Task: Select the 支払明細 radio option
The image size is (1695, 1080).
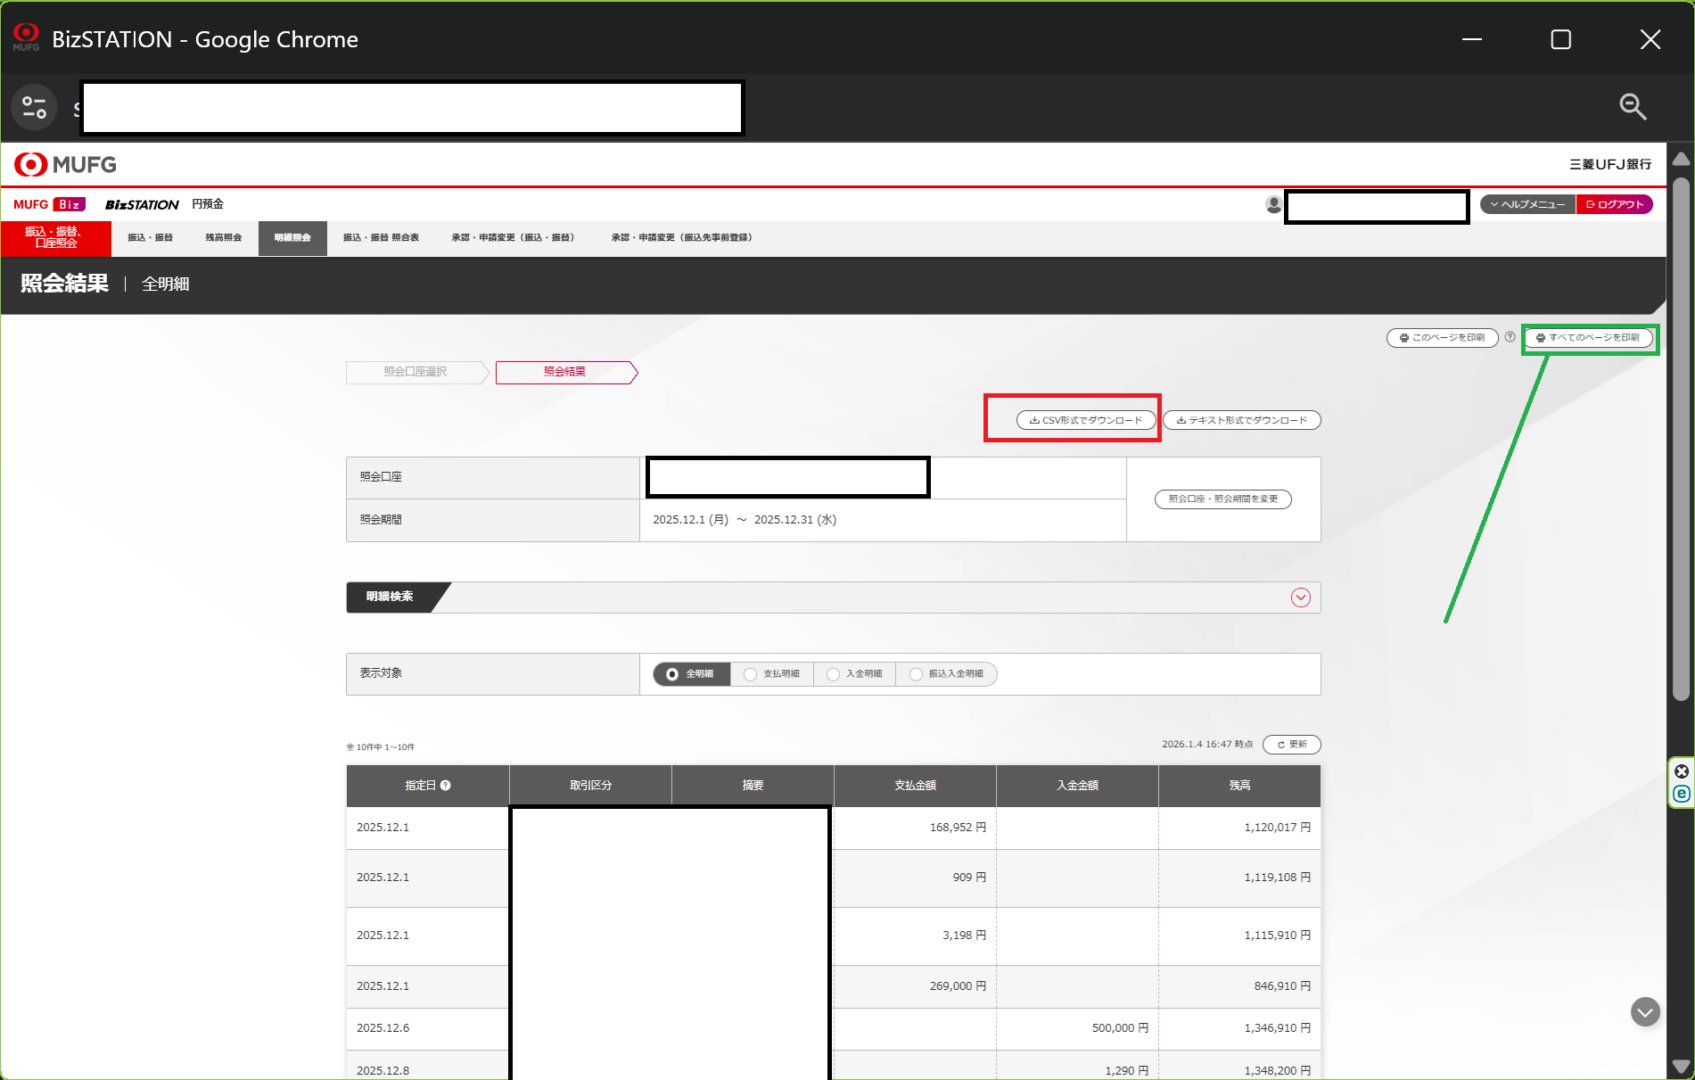Action: 751,675
